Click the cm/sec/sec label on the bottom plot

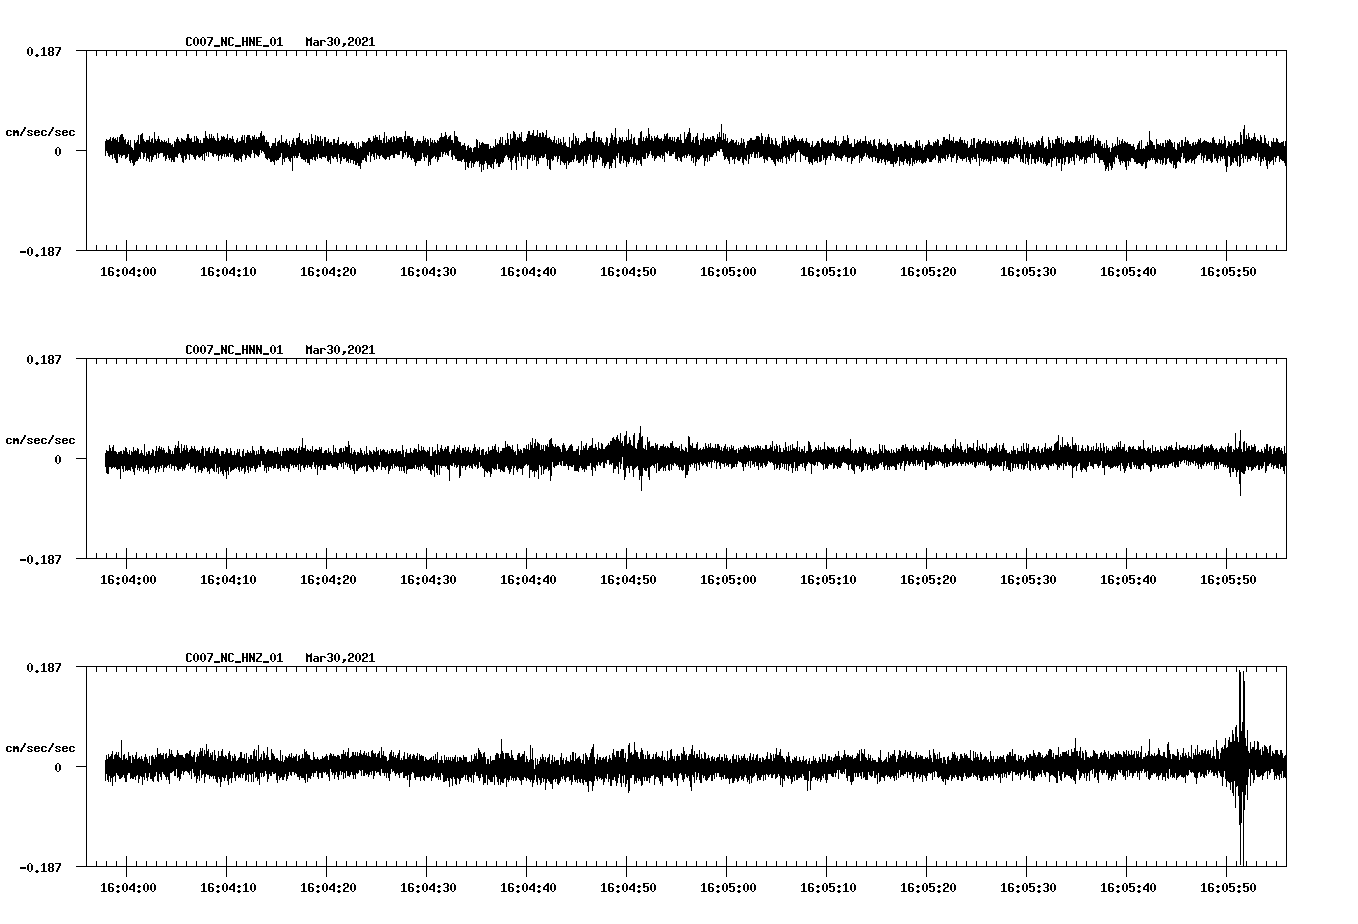click(41, 746)
